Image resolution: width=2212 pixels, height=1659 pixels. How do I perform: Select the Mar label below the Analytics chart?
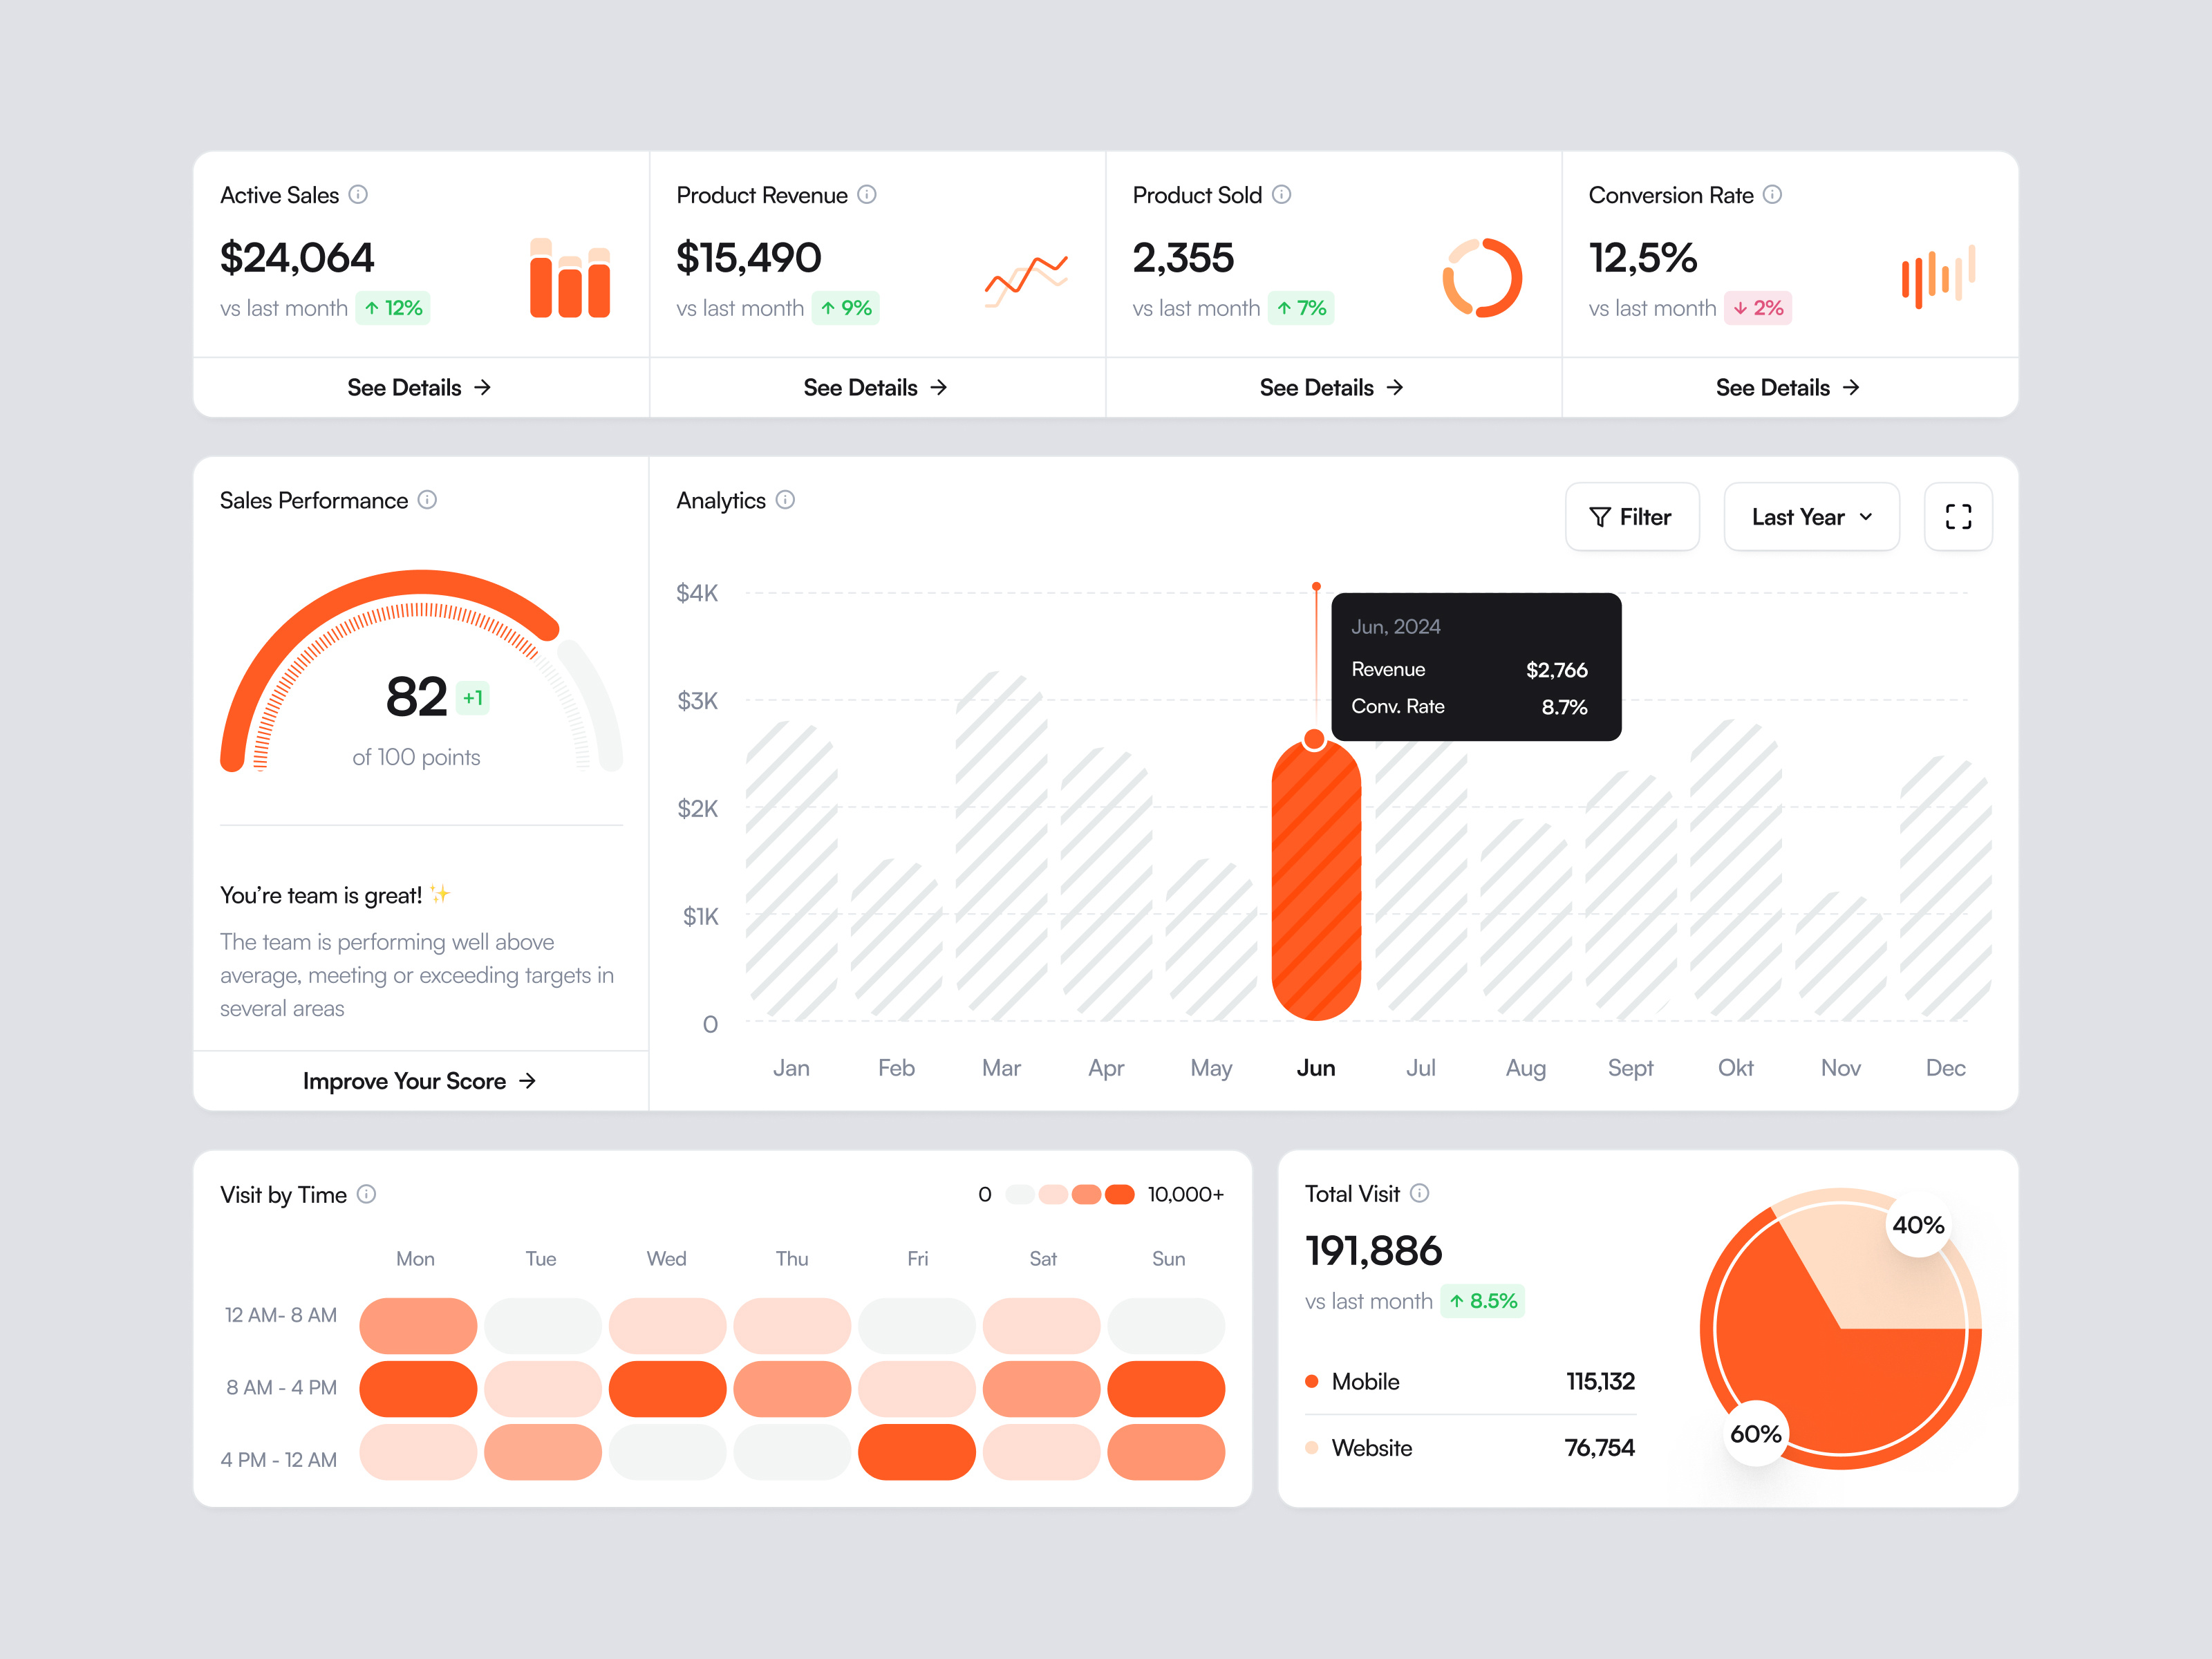pos(1001,1067)
